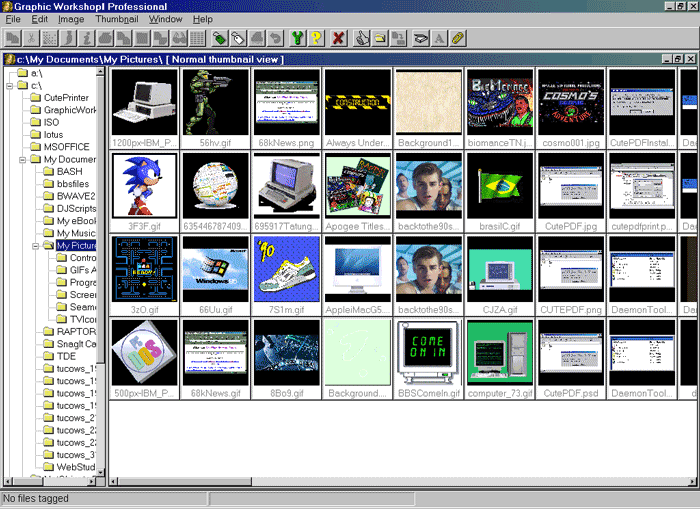This screenshot has height=509, width=700.
Task: Click the grid table toolbar icon
Action: [x=197, y=38]
